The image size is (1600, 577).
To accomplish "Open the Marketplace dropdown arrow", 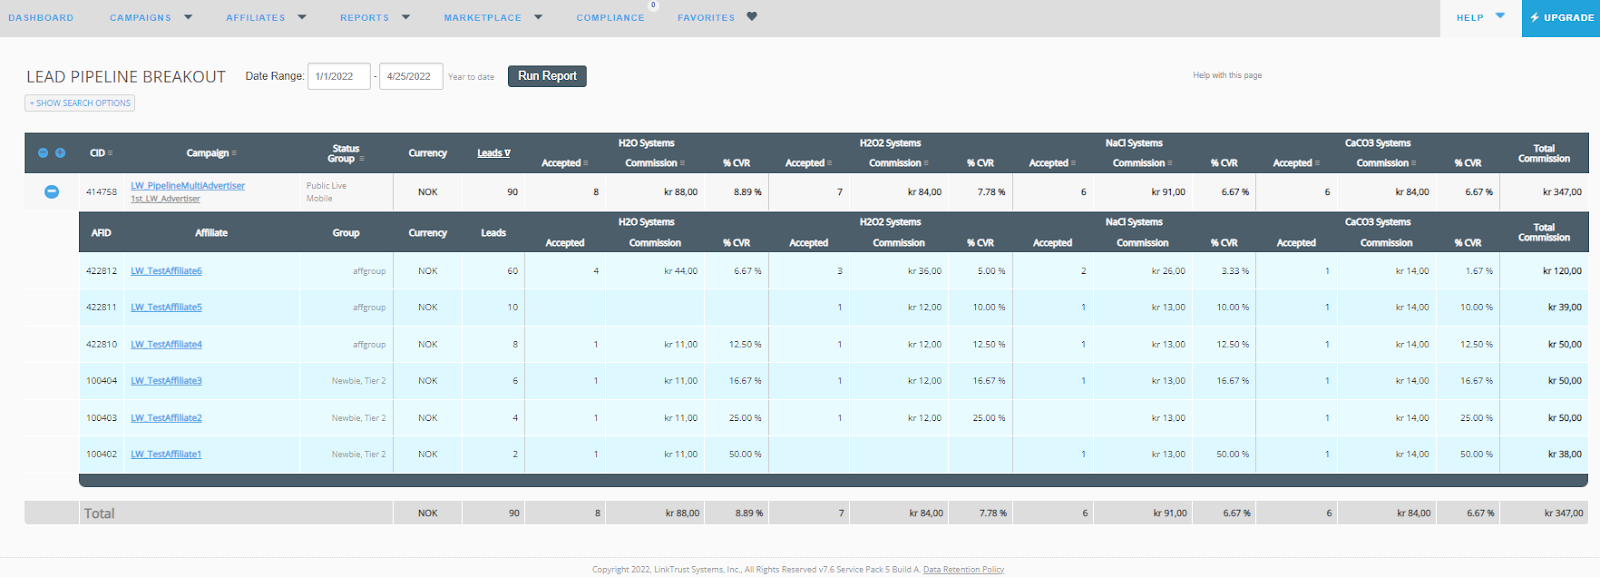I will click(538, 17).
